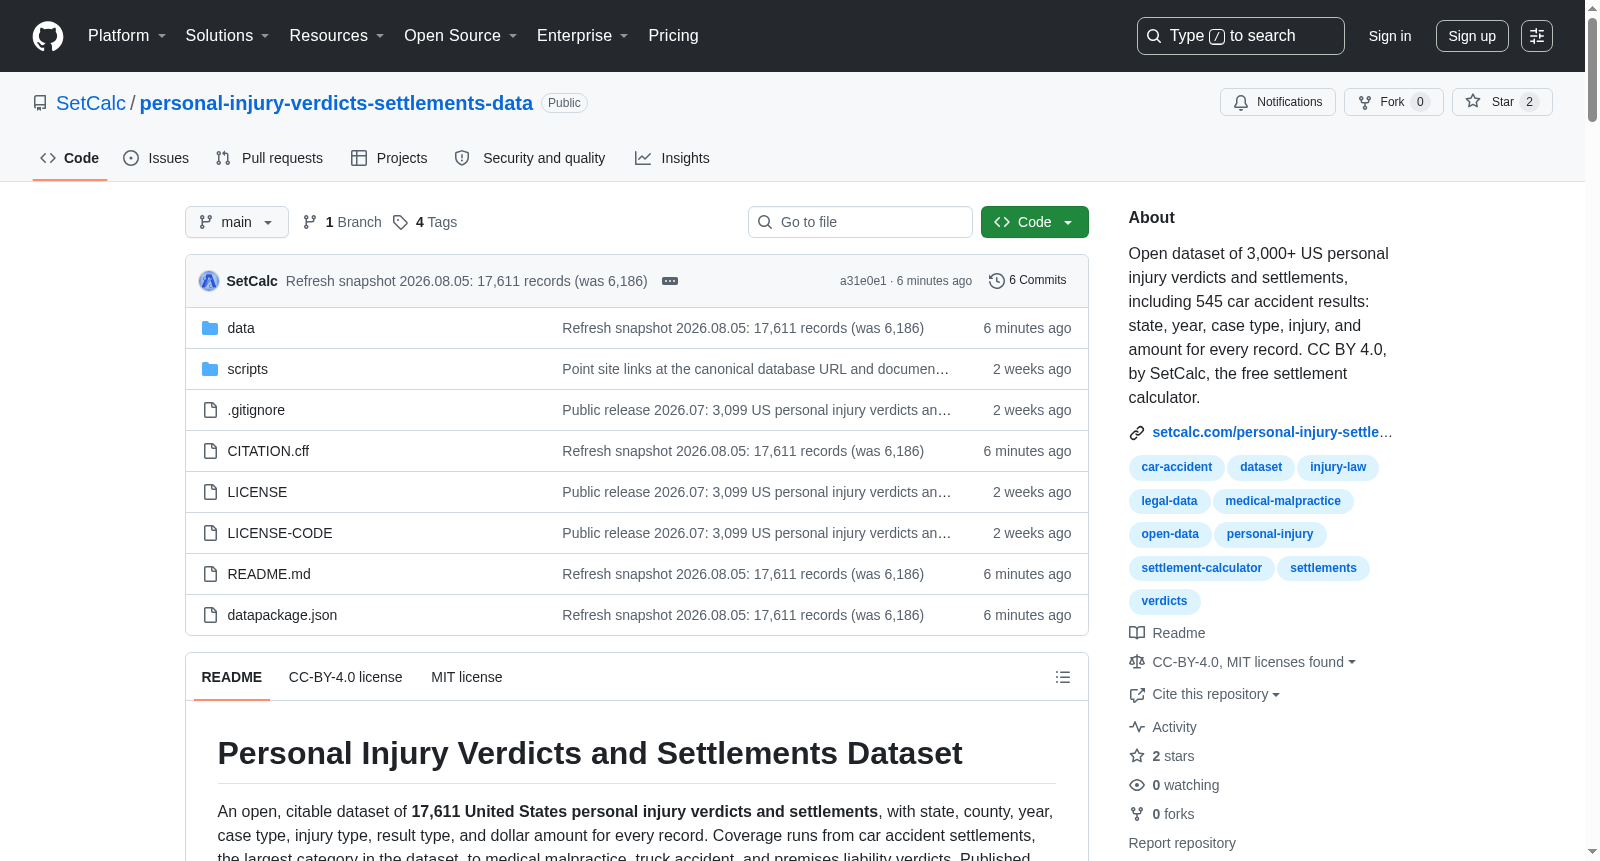Select the settlement-calculator topic tag
This screenshot has width=1600, height=861.
1201,568
